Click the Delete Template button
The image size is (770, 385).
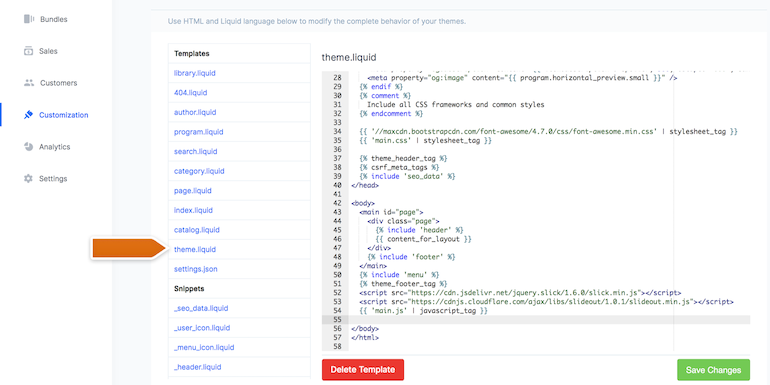(363, 370)
